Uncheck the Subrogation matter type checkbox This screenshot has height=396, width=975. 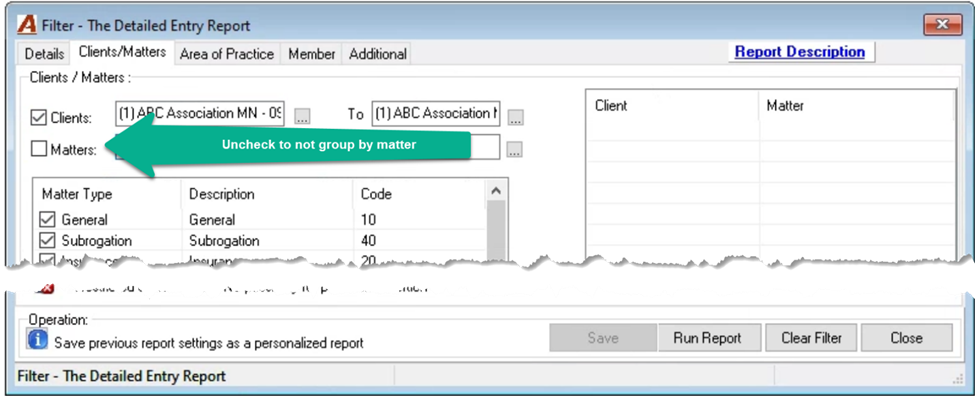click(47, 241)
